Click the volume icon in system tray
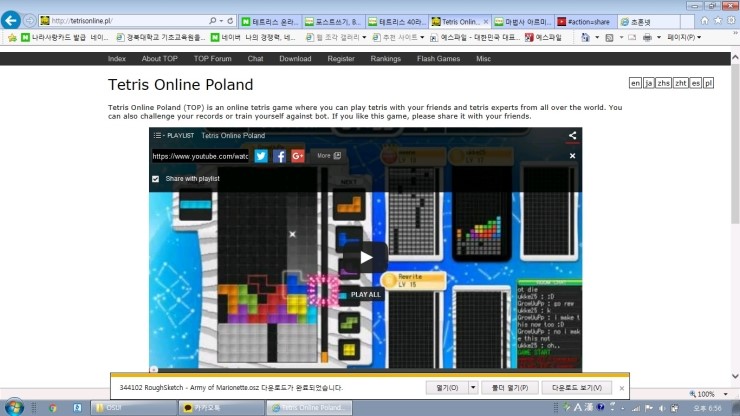The image size is (740, 416). coord(662,408)
